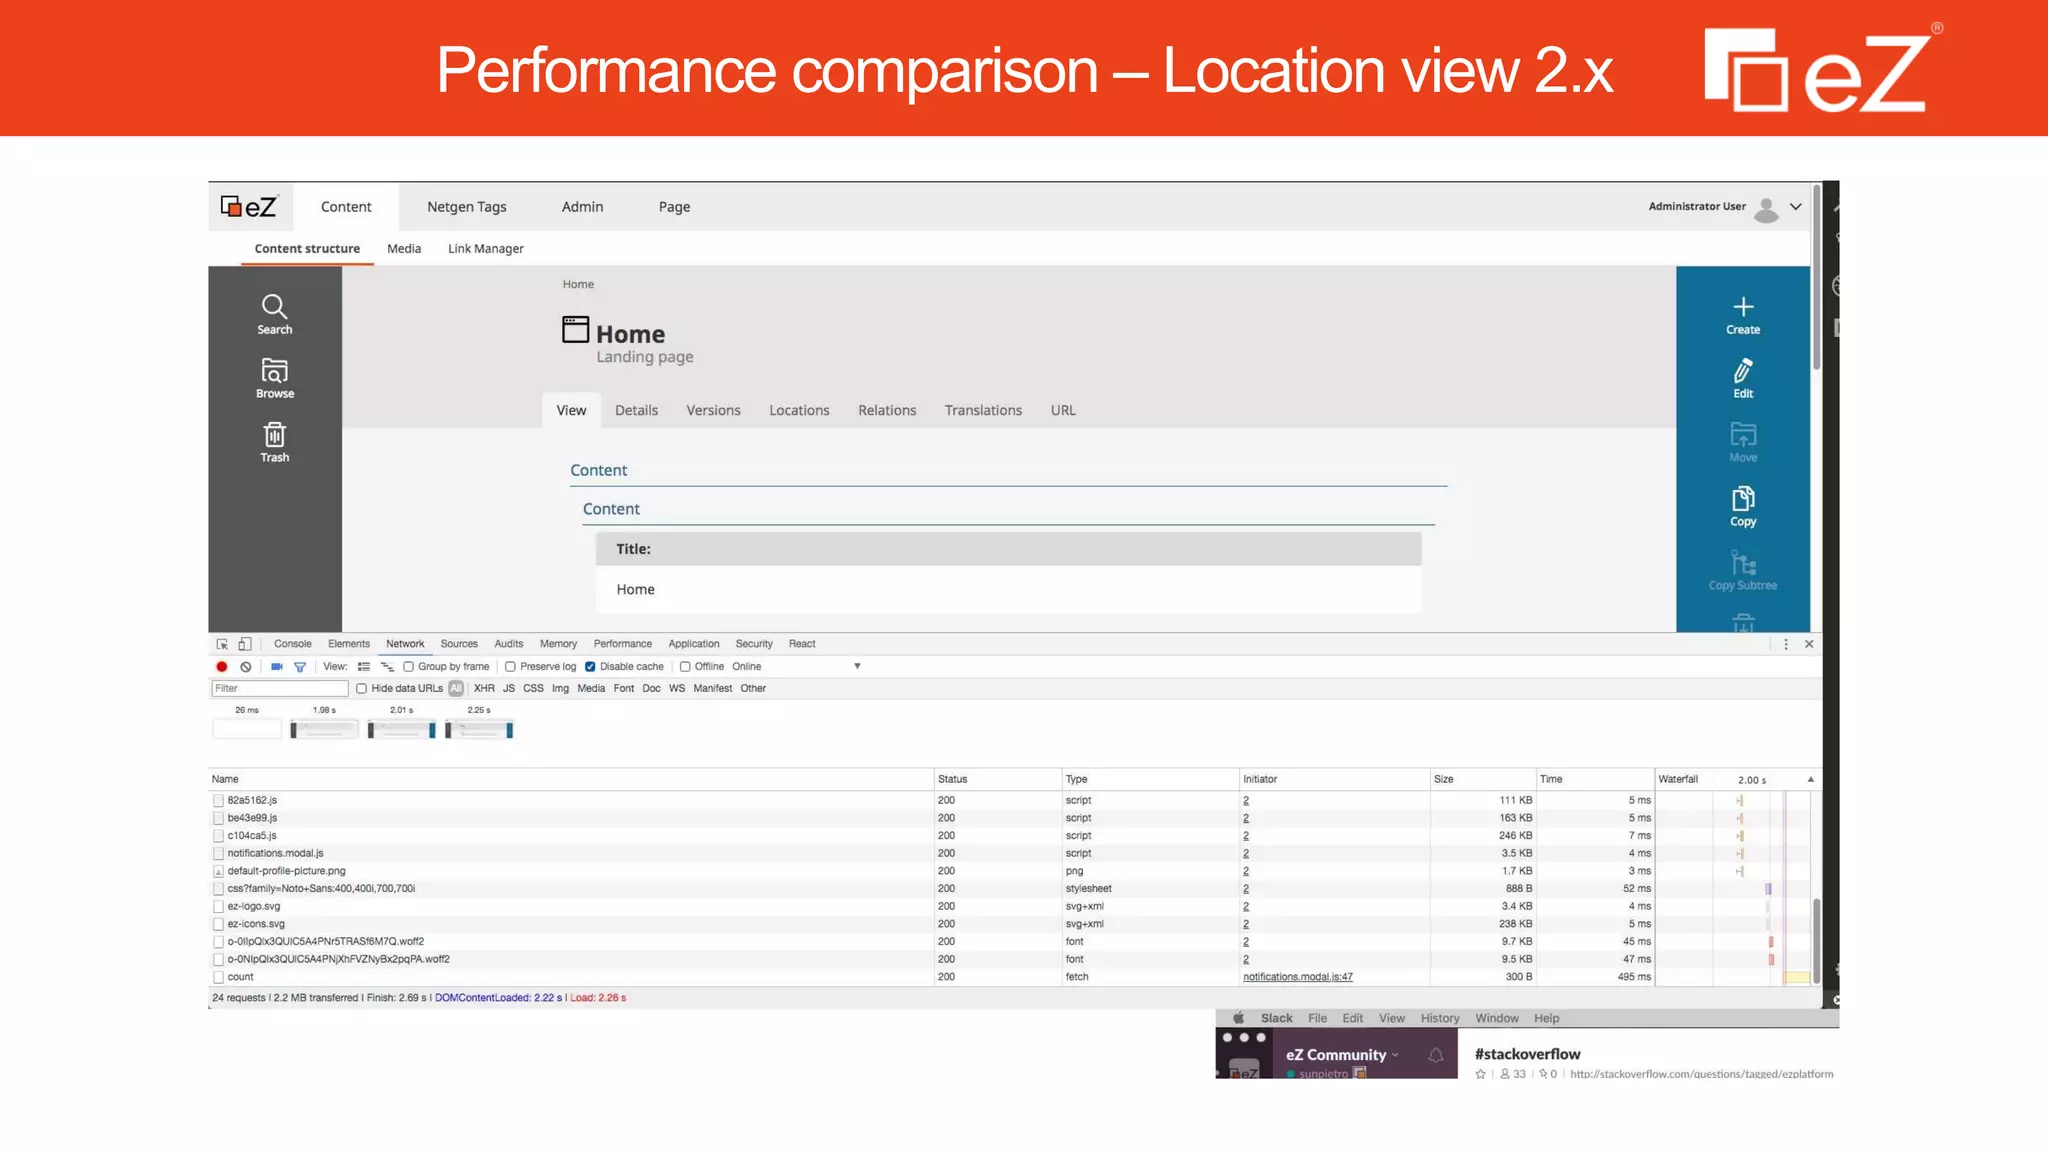Open the Apple menu in the Slack menu bar
This screenshot has width=2048, height=1152.
pyautogui.click(x=1238, y=1018)
